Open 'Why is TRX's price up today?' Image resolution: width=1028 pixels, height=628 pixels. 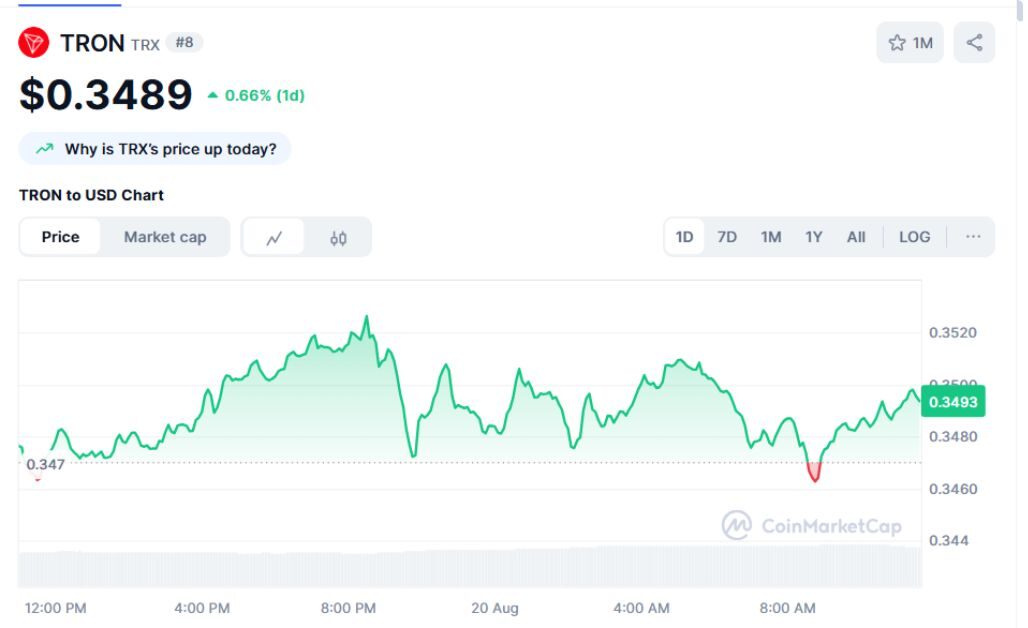[155, 149]
